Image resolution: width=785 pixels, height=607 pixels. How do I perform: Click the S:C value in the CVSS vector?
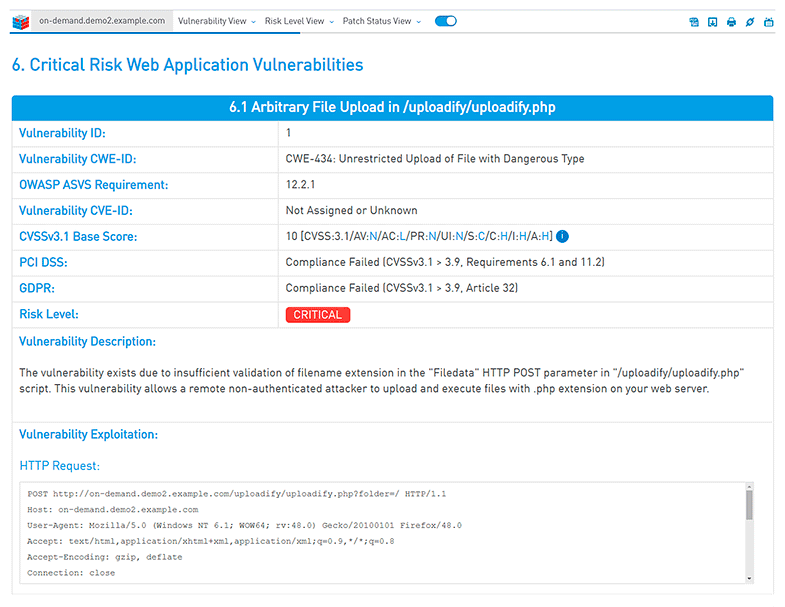(476, 237)
